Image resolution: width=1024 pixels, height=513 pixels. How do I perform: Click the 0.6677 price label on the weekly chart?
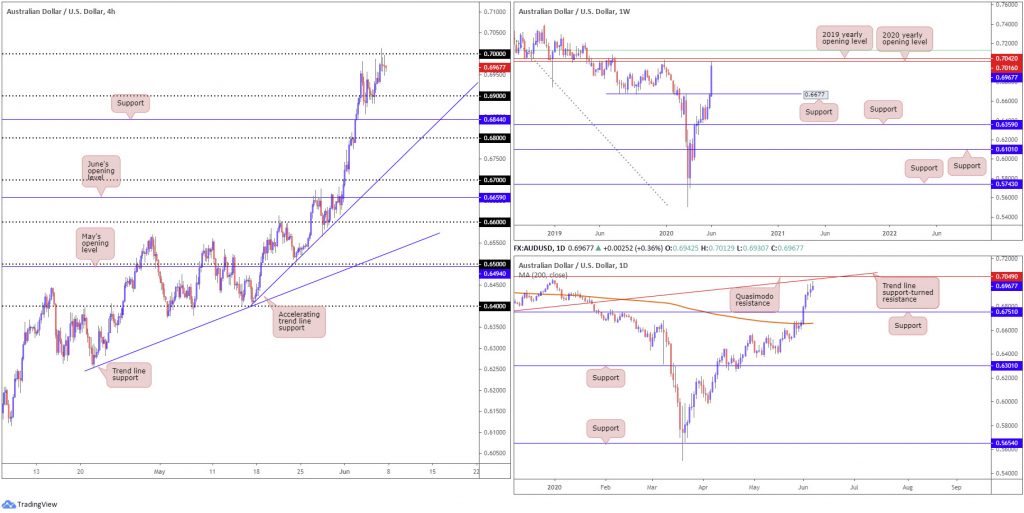[x=816, y=95]
